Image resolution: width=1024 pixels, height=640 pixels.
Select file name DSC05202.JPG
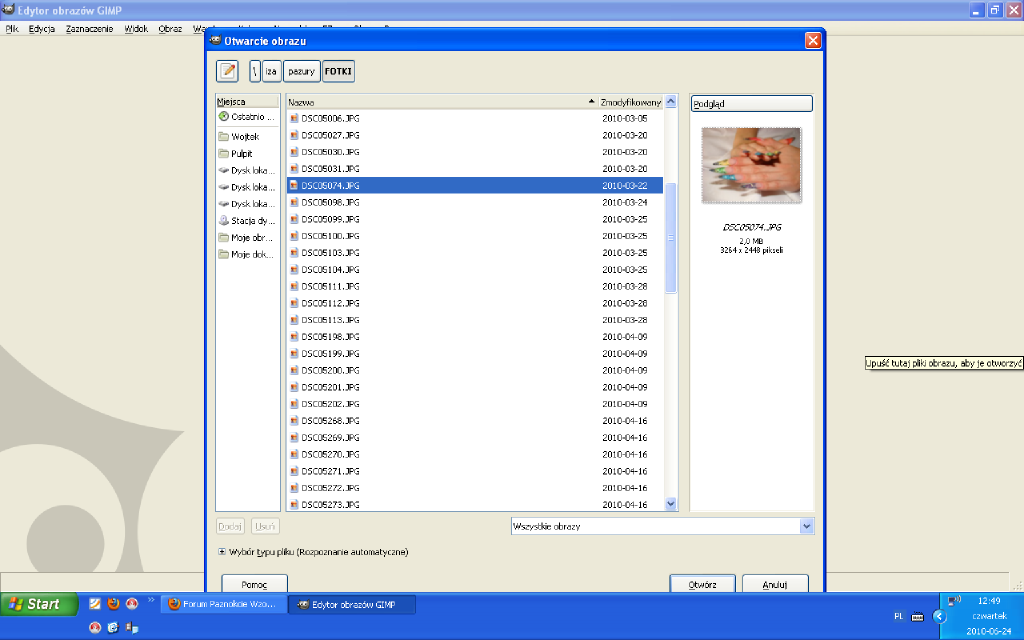click(330, 404)
